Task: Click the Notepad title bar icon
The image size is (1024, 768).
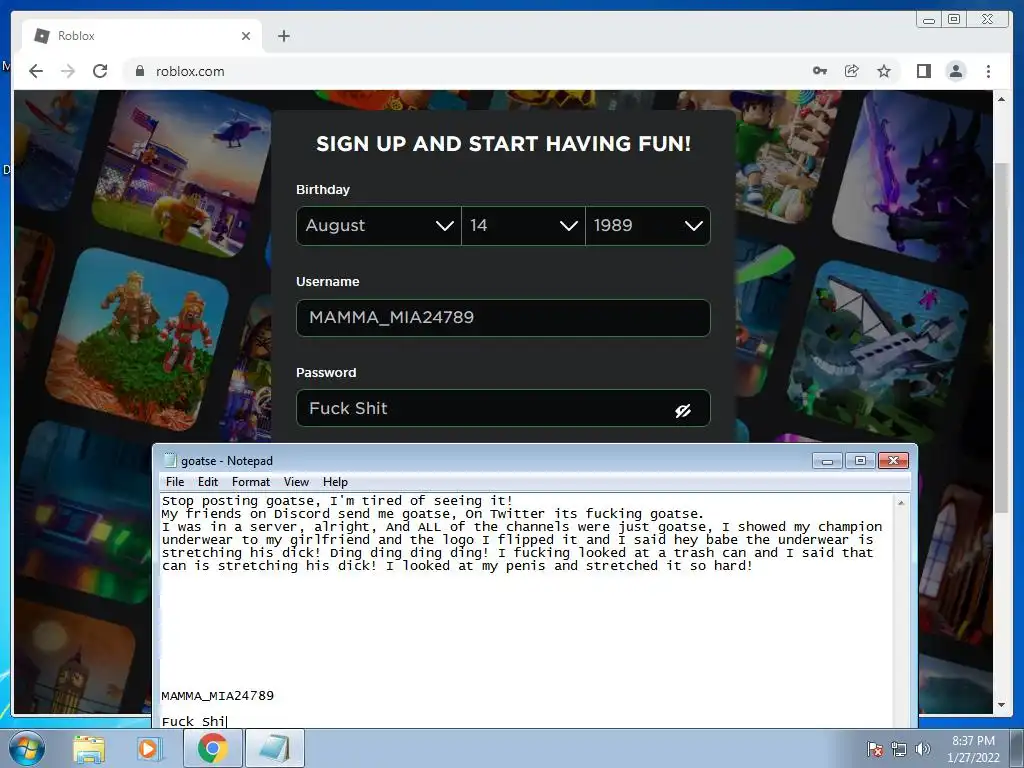Action: (170, 460)
